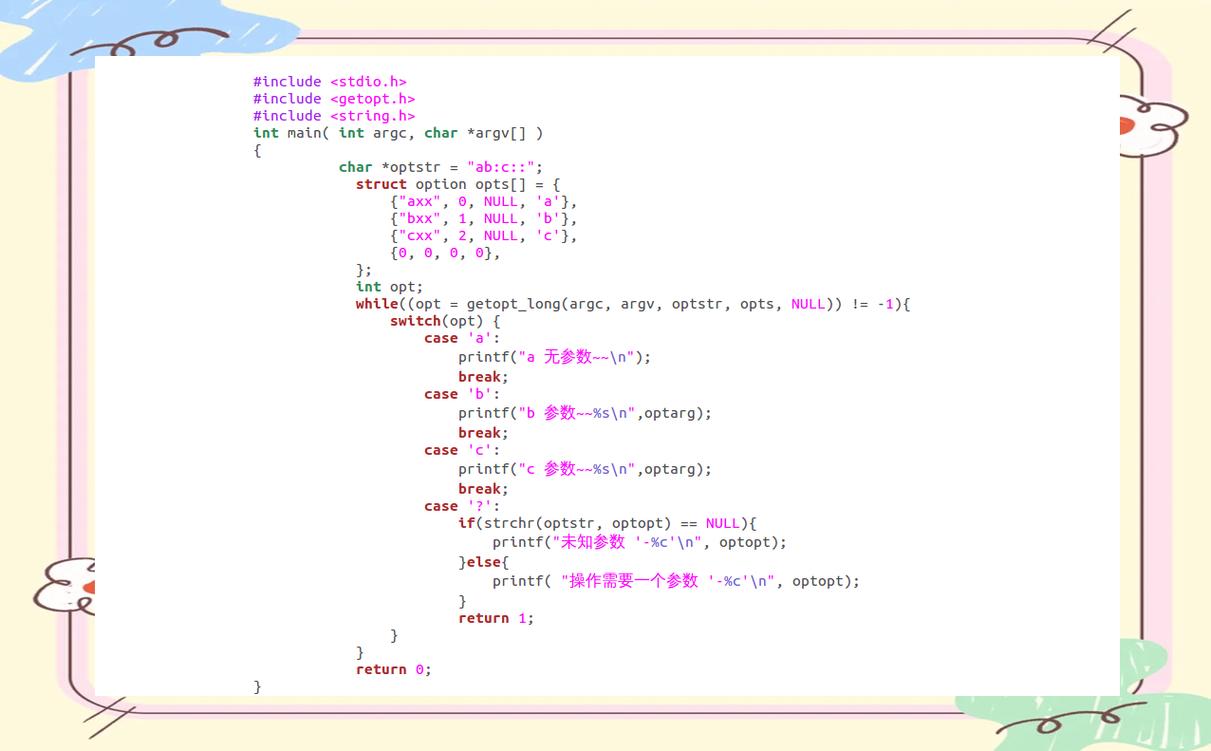
Task: Click the #include <string.h> line
Action: tap(333, 116)
